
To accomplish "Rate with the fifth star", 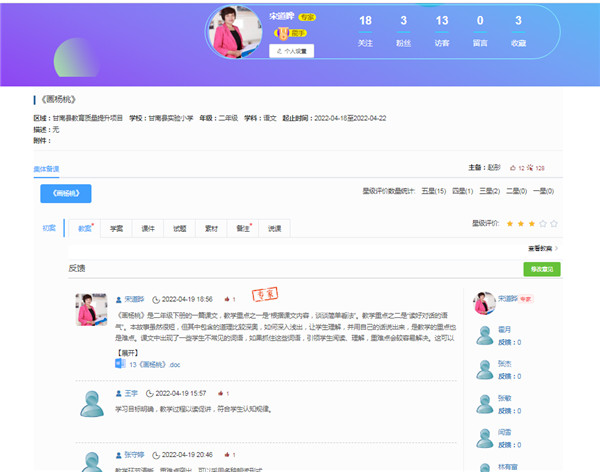I will point(554,224).
